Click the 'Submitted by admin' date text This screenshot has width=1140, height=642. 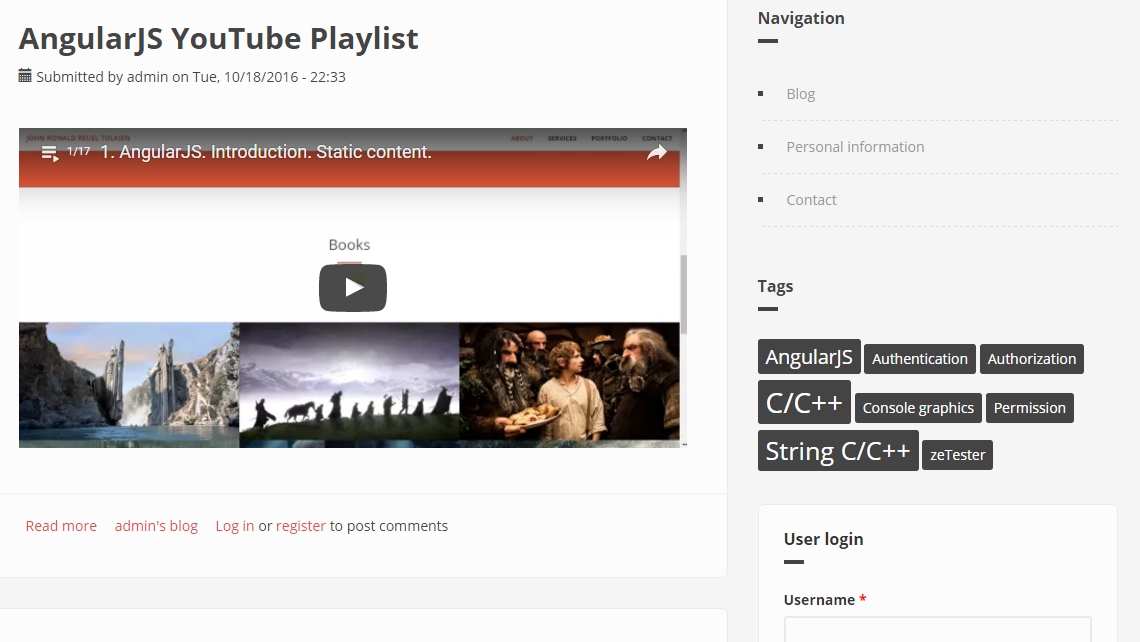pos(190,77)
